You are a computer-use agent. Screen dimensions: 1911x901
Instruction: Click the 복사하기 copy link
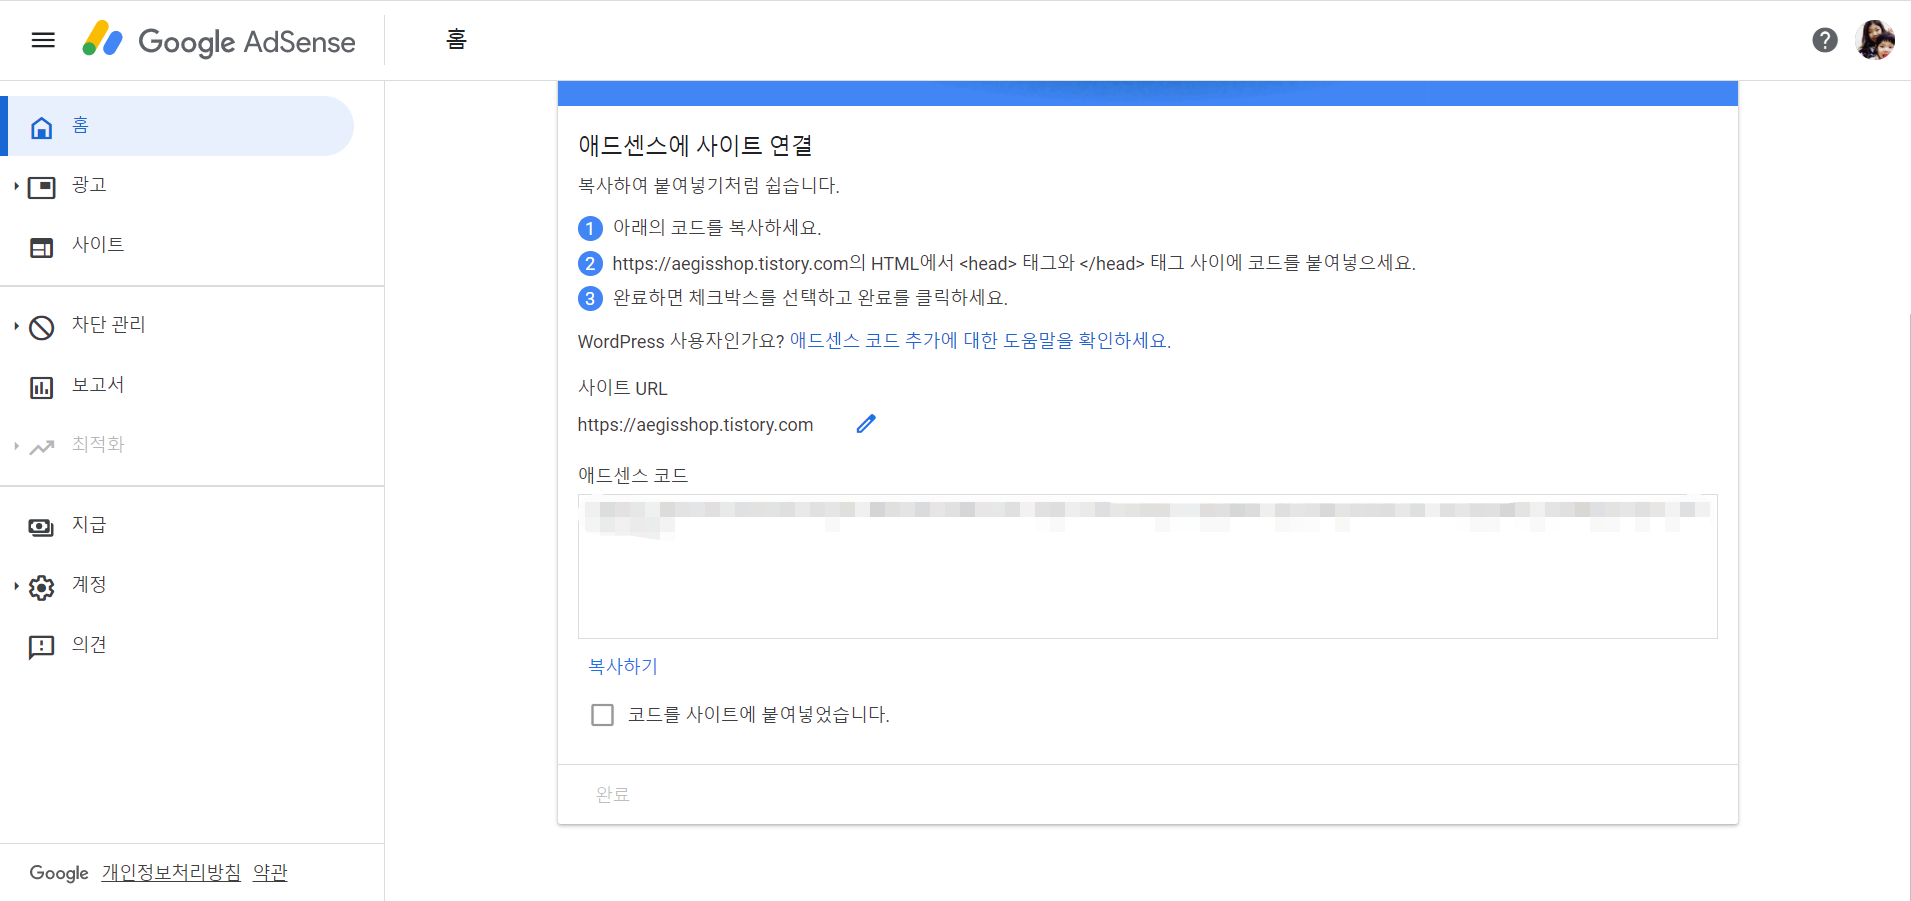623,666
